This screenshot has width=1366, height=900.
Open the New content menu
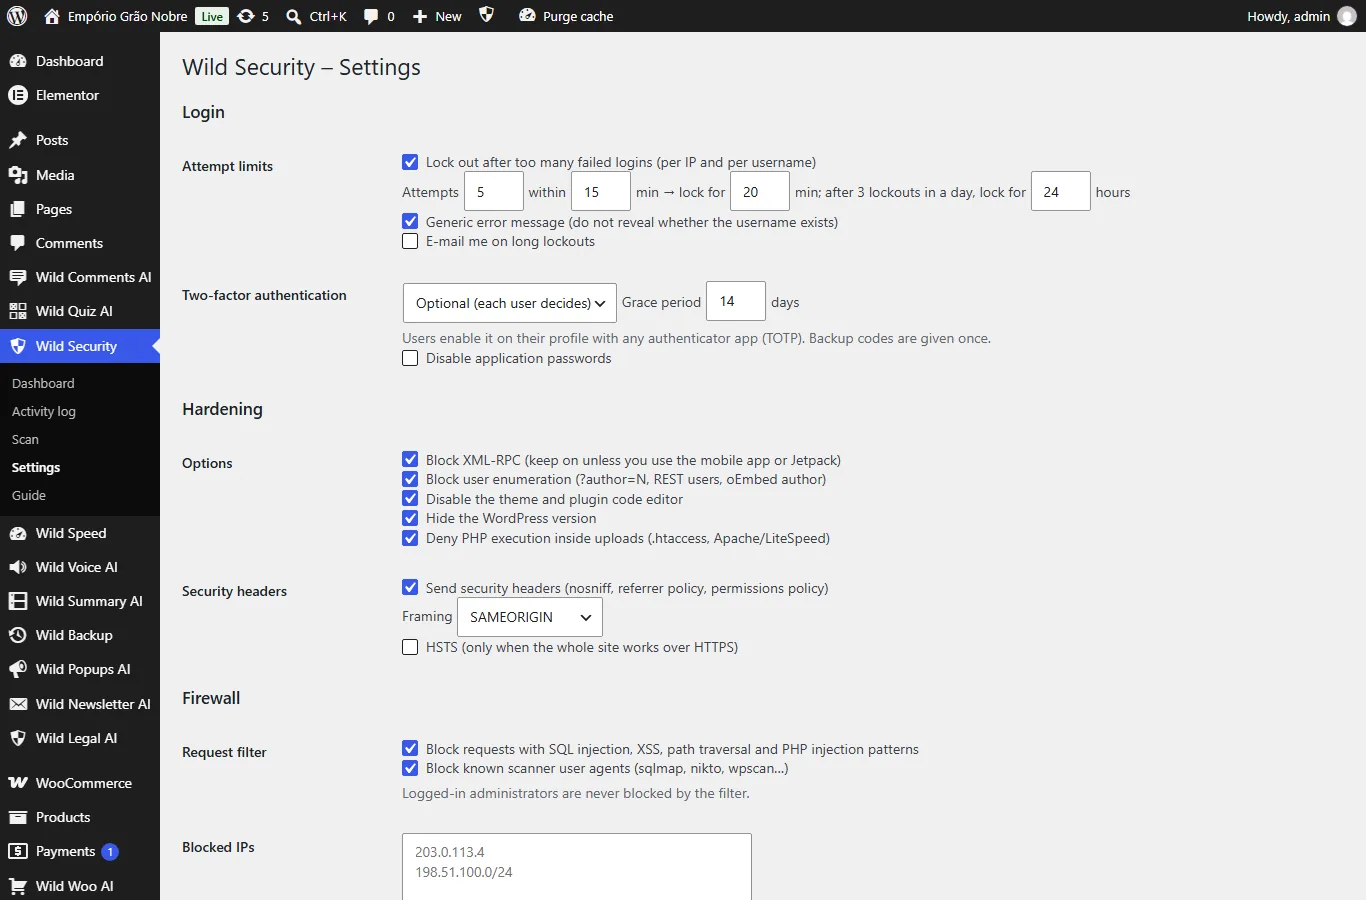click(x=437, y=16)
